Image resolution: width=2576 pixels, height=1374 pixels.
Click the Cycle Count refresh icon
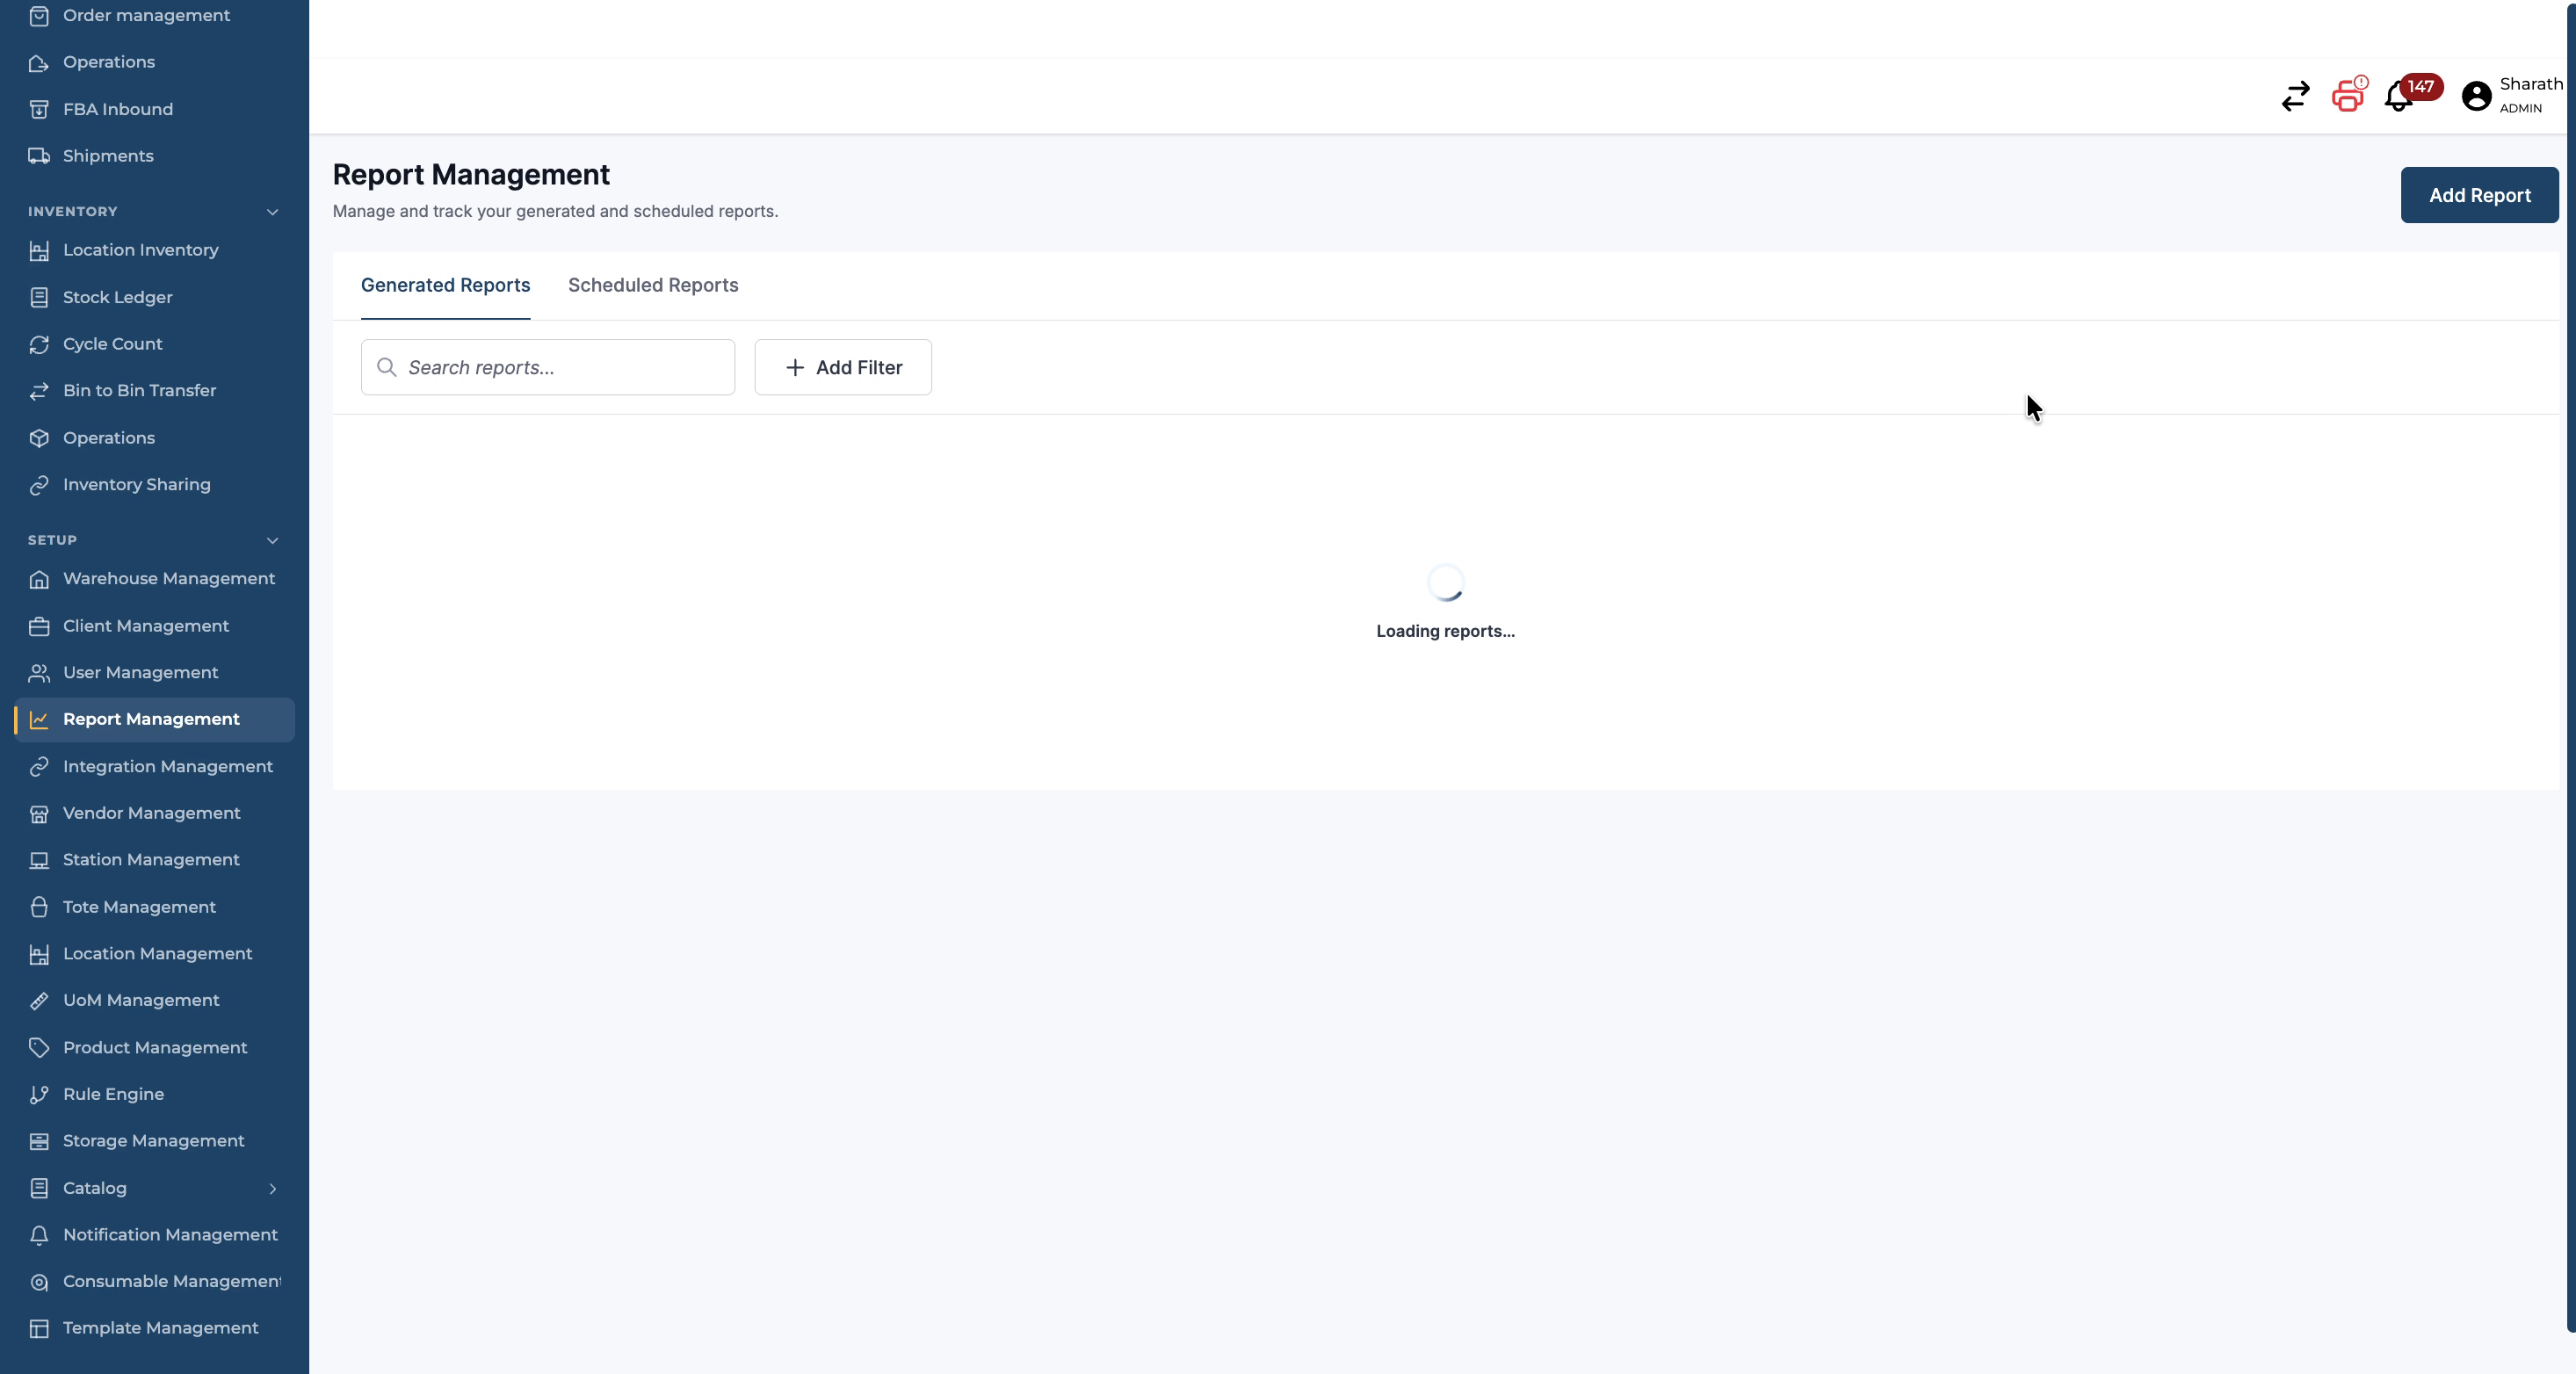click(39, 344)
